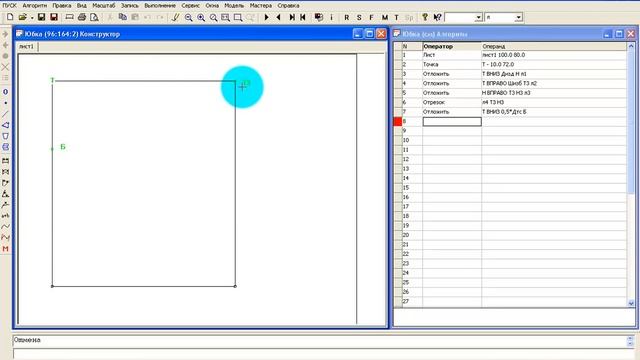Select the line segment tool in sidebar
Image resolution: width=640 pixels, height=360 pixels.
[x=5, y=114]
